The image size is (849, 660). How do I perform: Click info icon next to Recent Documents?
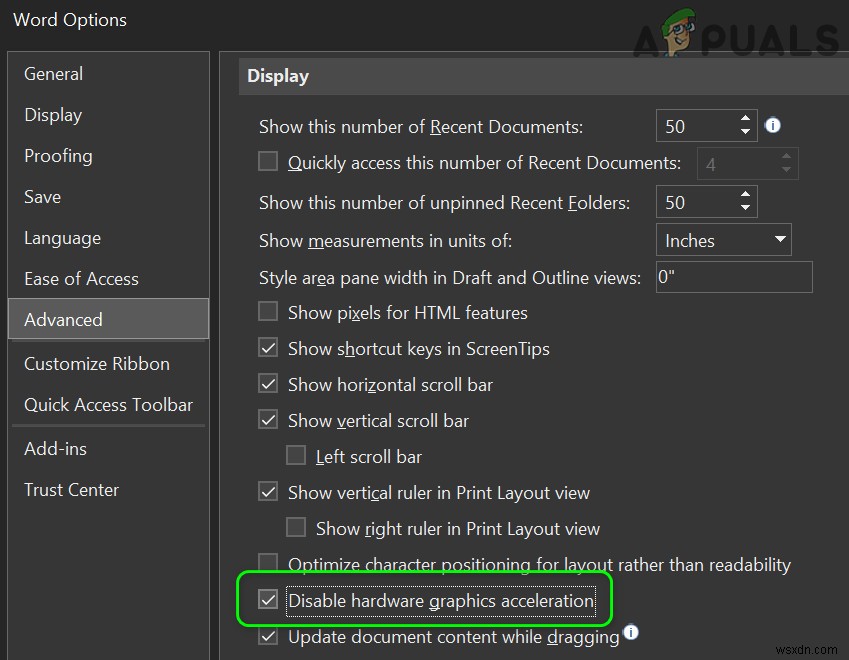tap(773, 126)
